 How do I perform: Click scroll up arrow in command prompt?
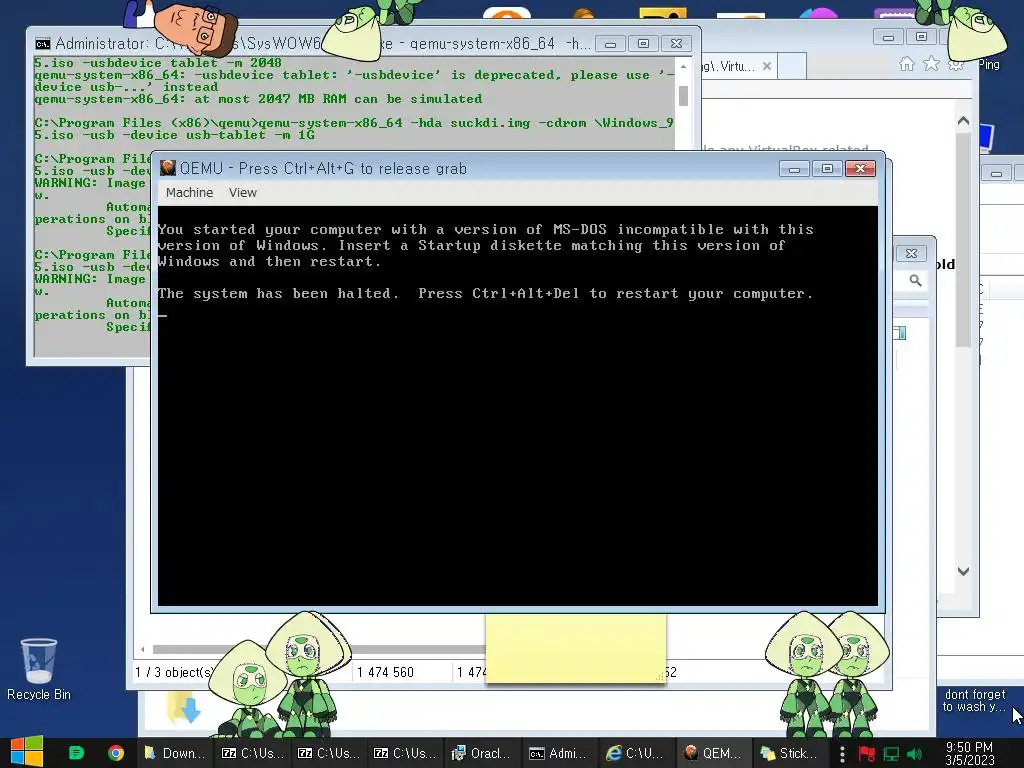coord(683,67)
